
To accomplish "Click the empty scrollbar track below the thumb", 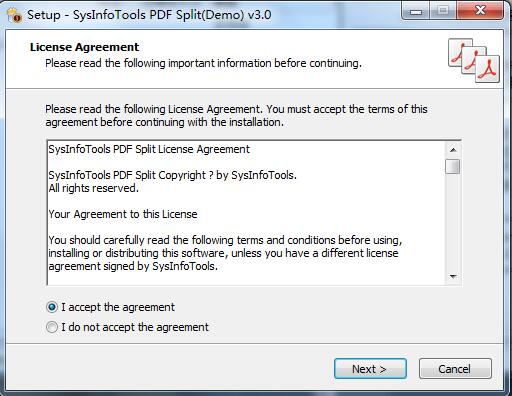I will 453,222.
